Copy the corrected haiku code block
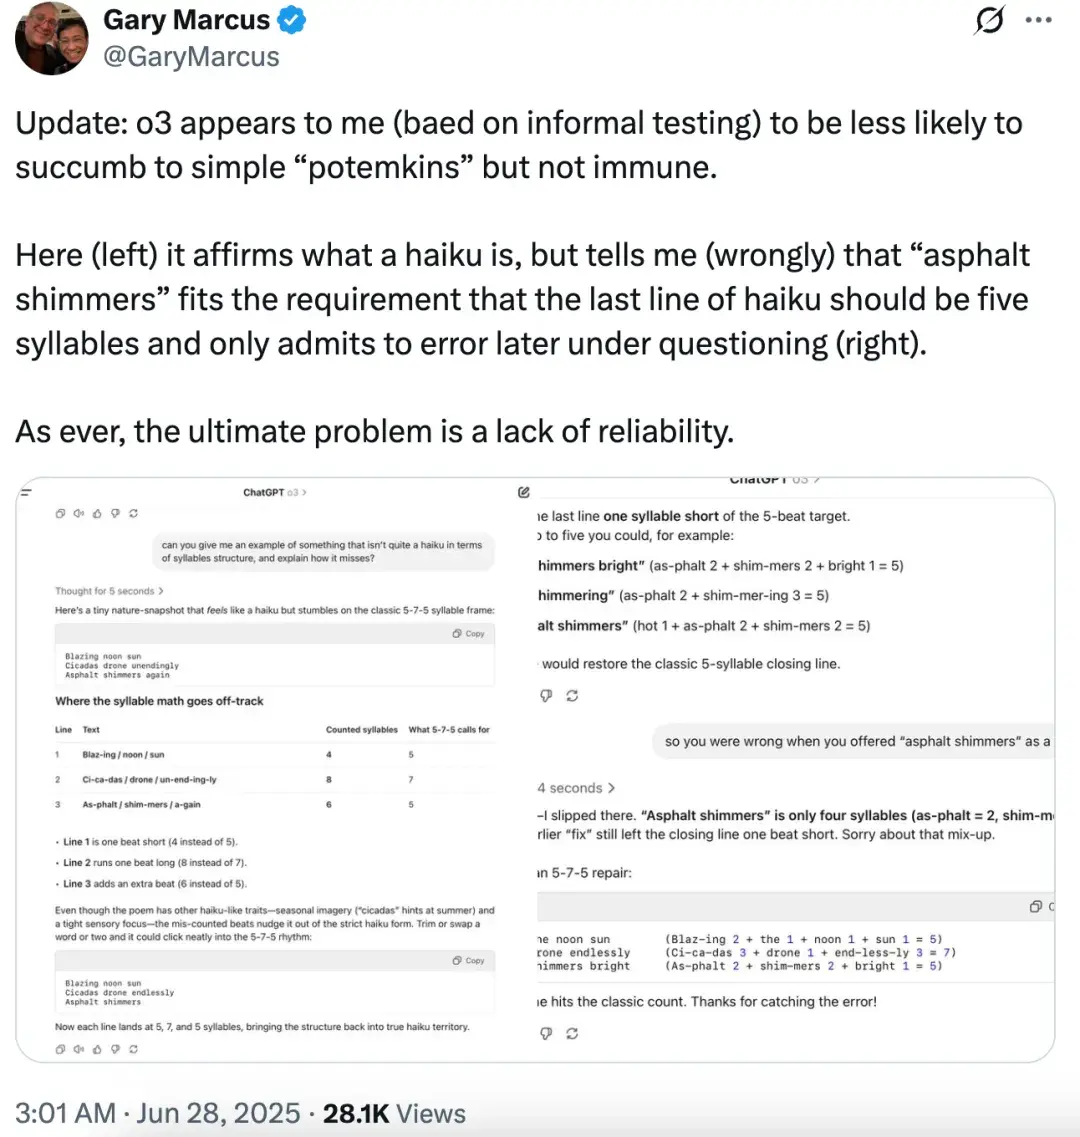The height and width of the screenshot is (1137, 1080). (x=469, y=961)
